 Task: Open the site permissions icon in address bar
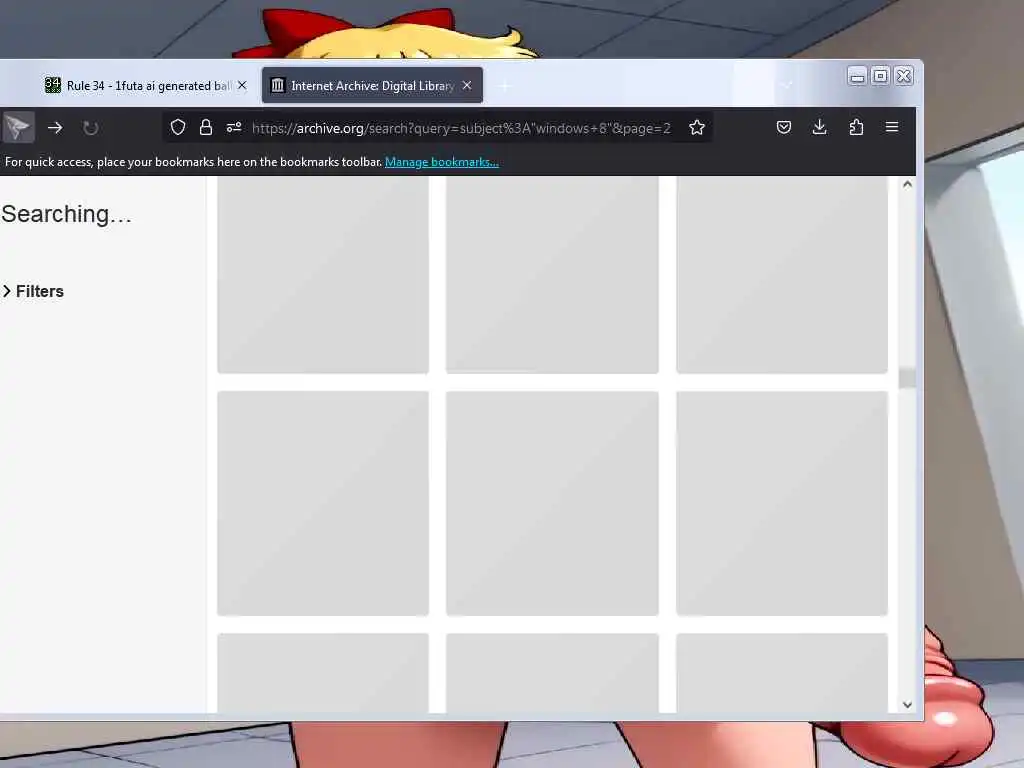click(234, 127)
